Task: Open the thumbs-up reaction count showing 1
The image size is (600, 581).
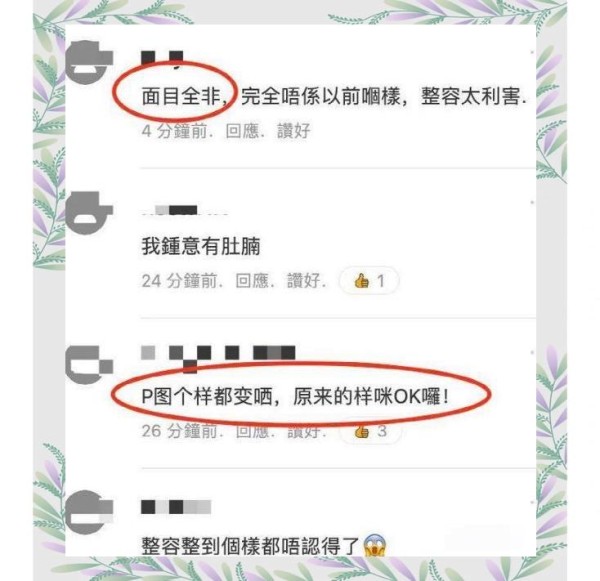Action: click(369, 281)
